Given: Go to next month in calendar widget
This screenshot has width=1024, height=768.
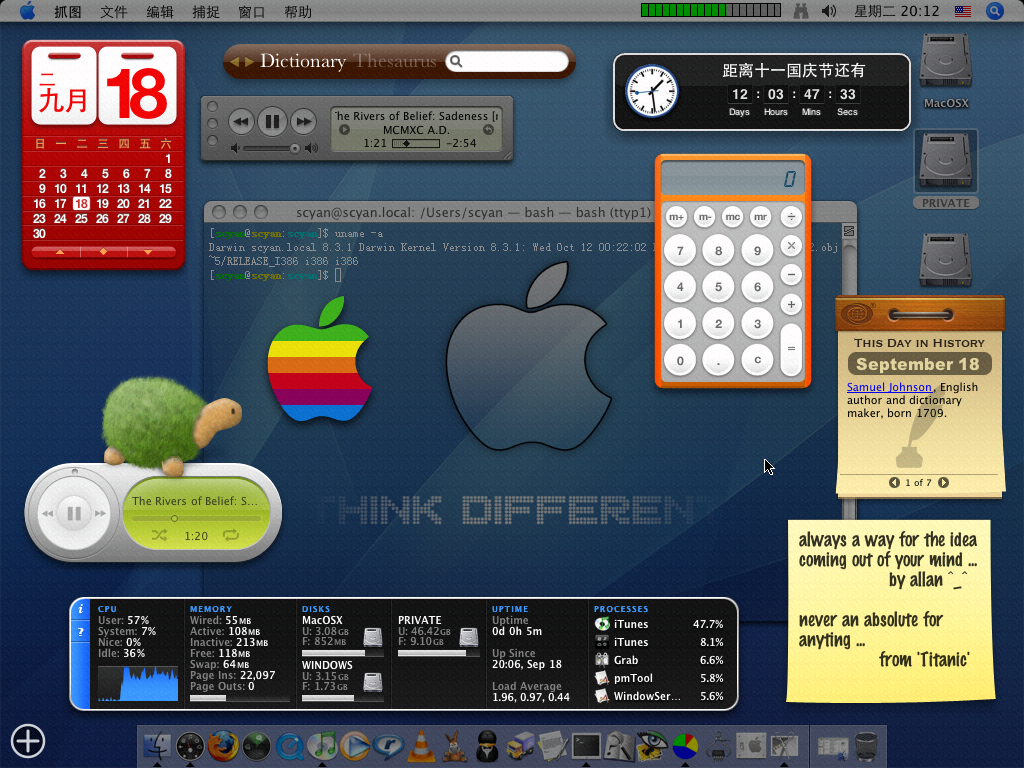Looking at the screenshot, I should [x=147, y=252].
